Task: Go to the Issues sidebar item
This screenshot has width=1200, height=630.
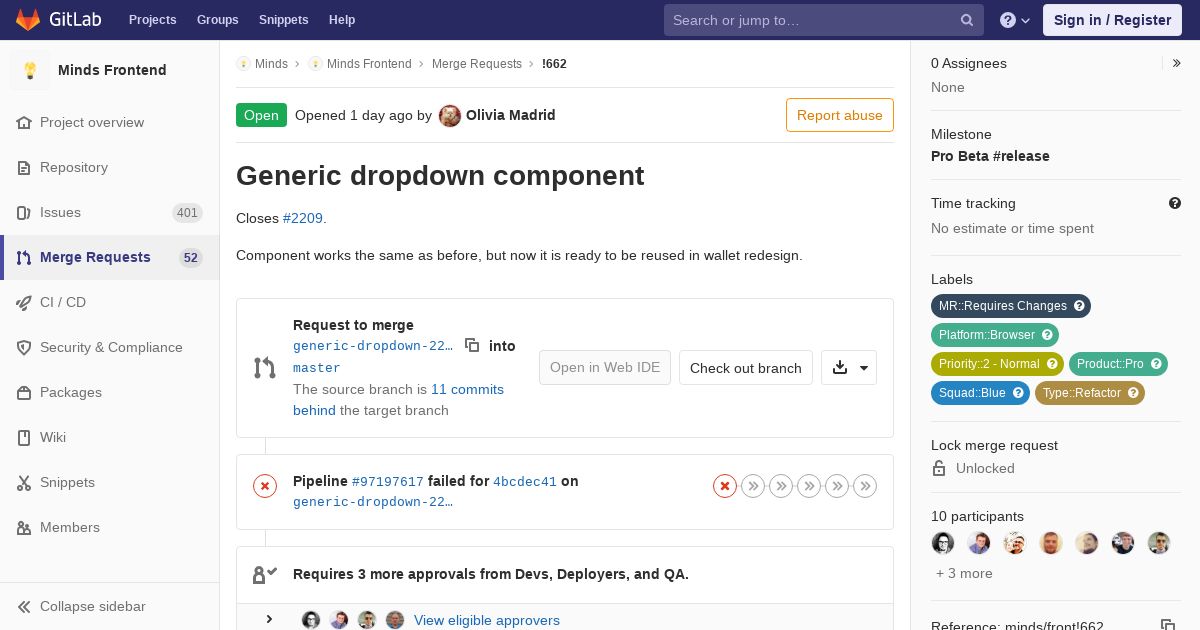Action: [x=60, y=212]
